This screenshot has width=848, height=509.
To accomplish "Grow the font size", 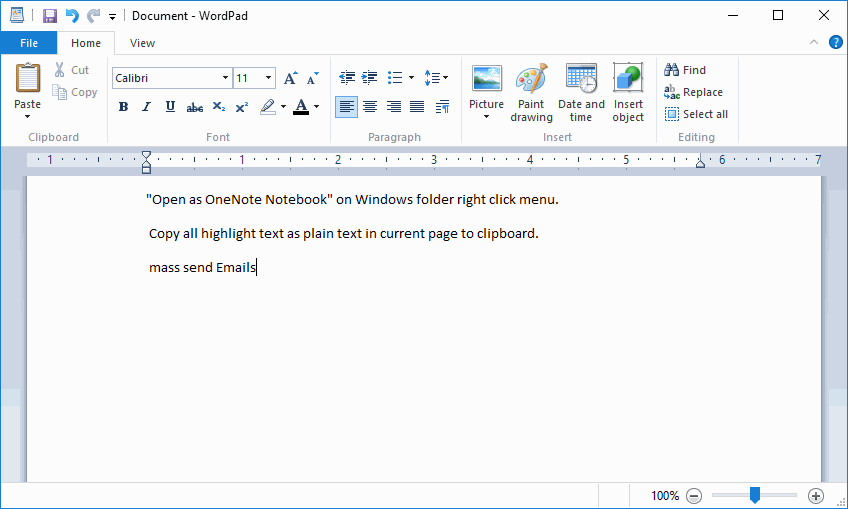I will tap(290, 78).
